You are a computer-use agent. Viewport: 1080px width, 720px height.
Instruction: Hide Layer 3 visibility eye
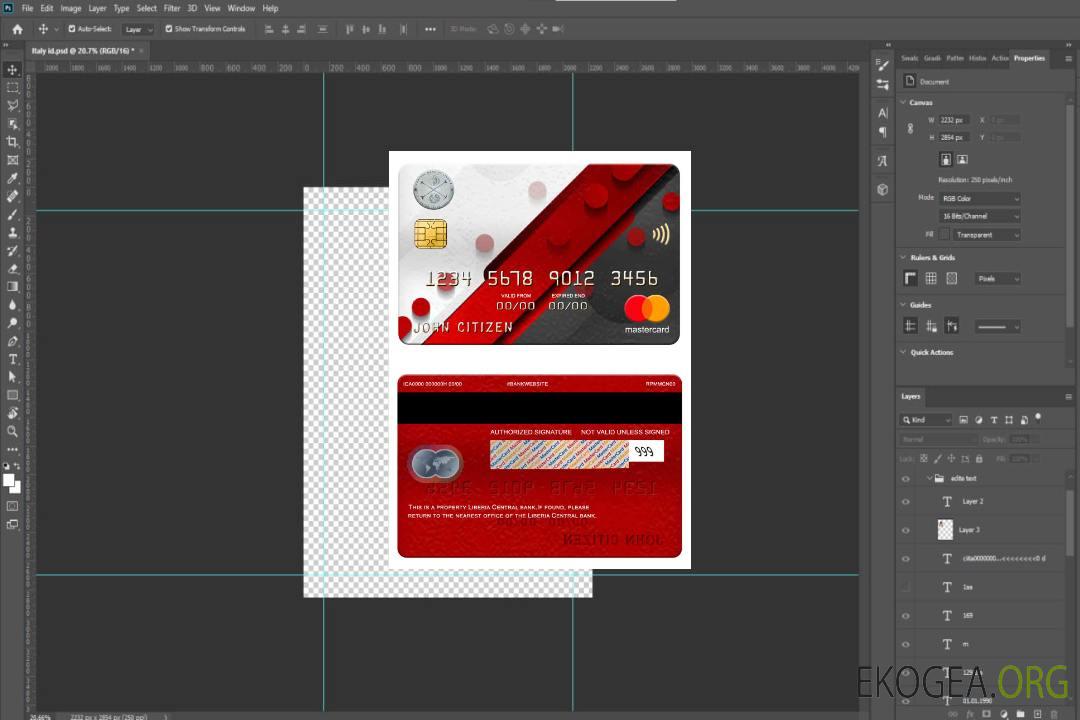(906, 530)
